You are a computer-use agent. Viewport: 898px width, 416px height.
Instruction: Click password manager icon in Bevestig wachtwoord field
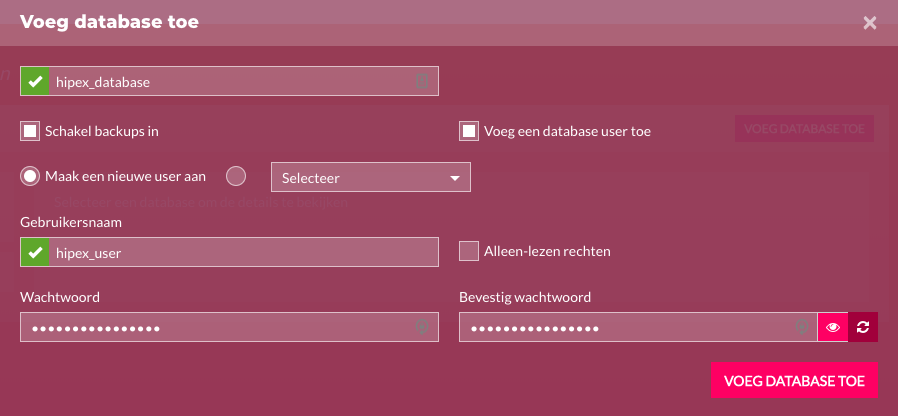(x=802, y=327)
